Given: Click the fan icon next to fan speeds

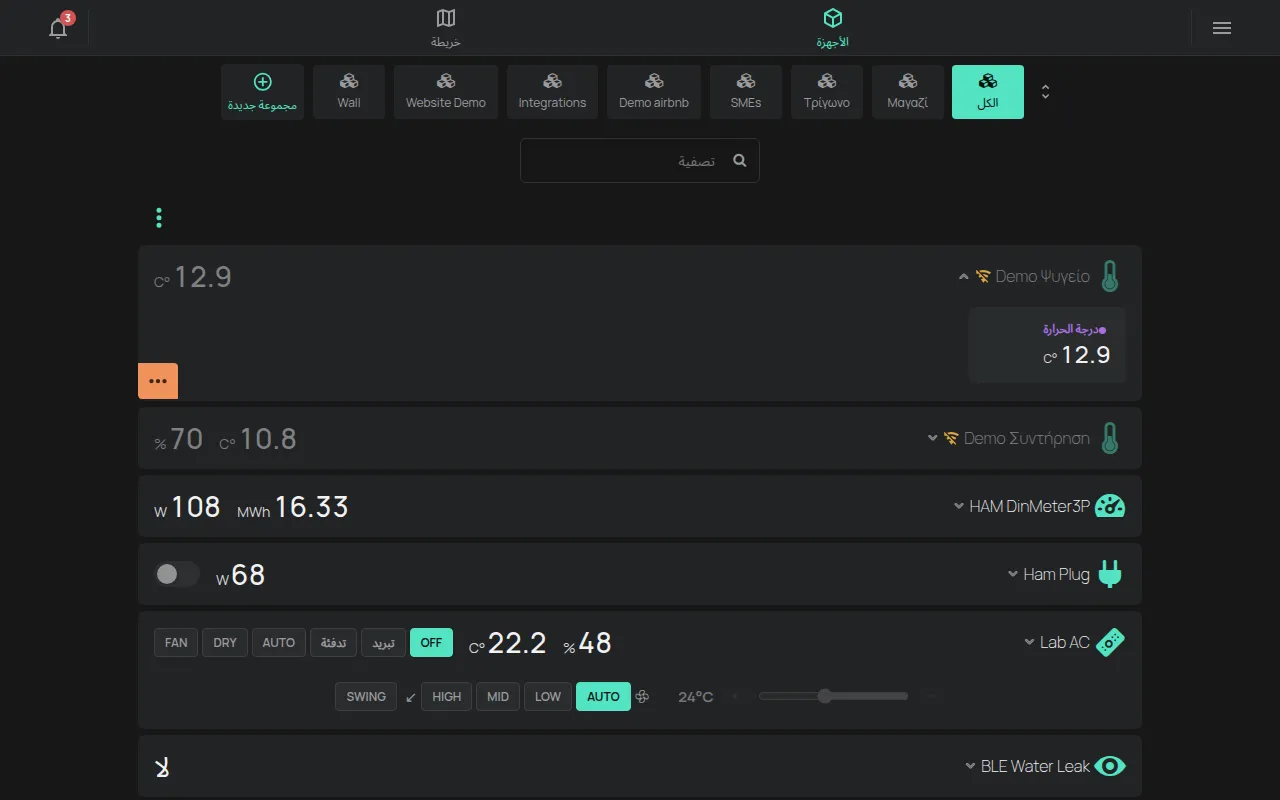Looking at the screenshot, I should coord(642,697).
